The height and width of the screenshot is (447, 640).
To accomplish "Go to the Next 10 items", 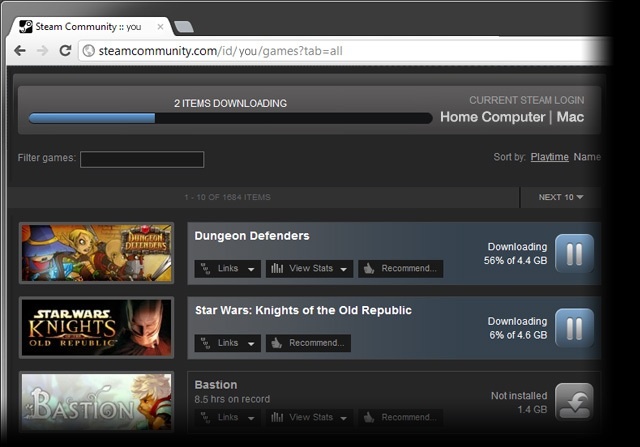I will click(x=560, y=197).
